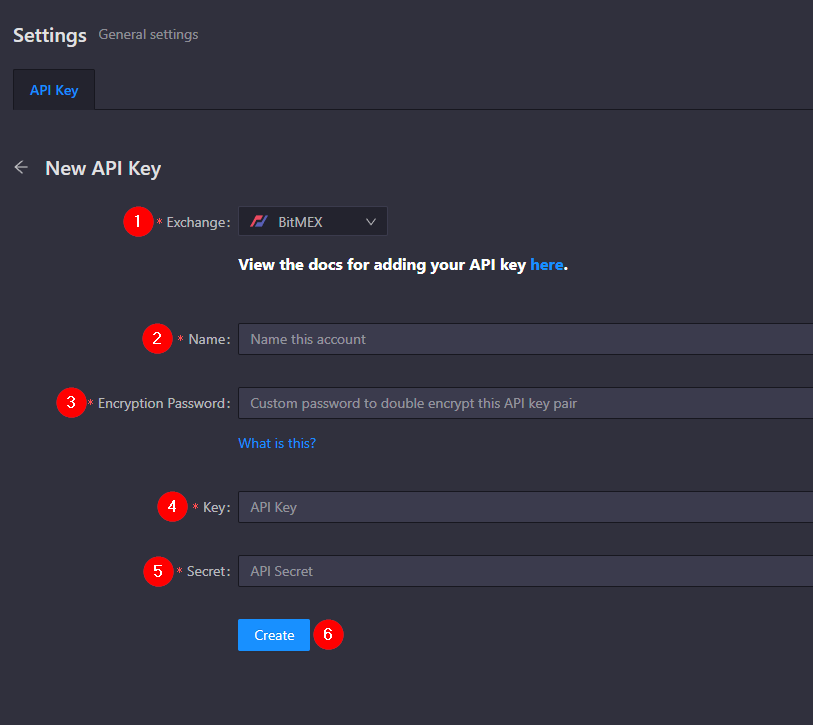The height and width of the screenshot is (725, 813).
Task: Click the red step 1 marker
Action: pyautogui.click(x=138, y=222)
